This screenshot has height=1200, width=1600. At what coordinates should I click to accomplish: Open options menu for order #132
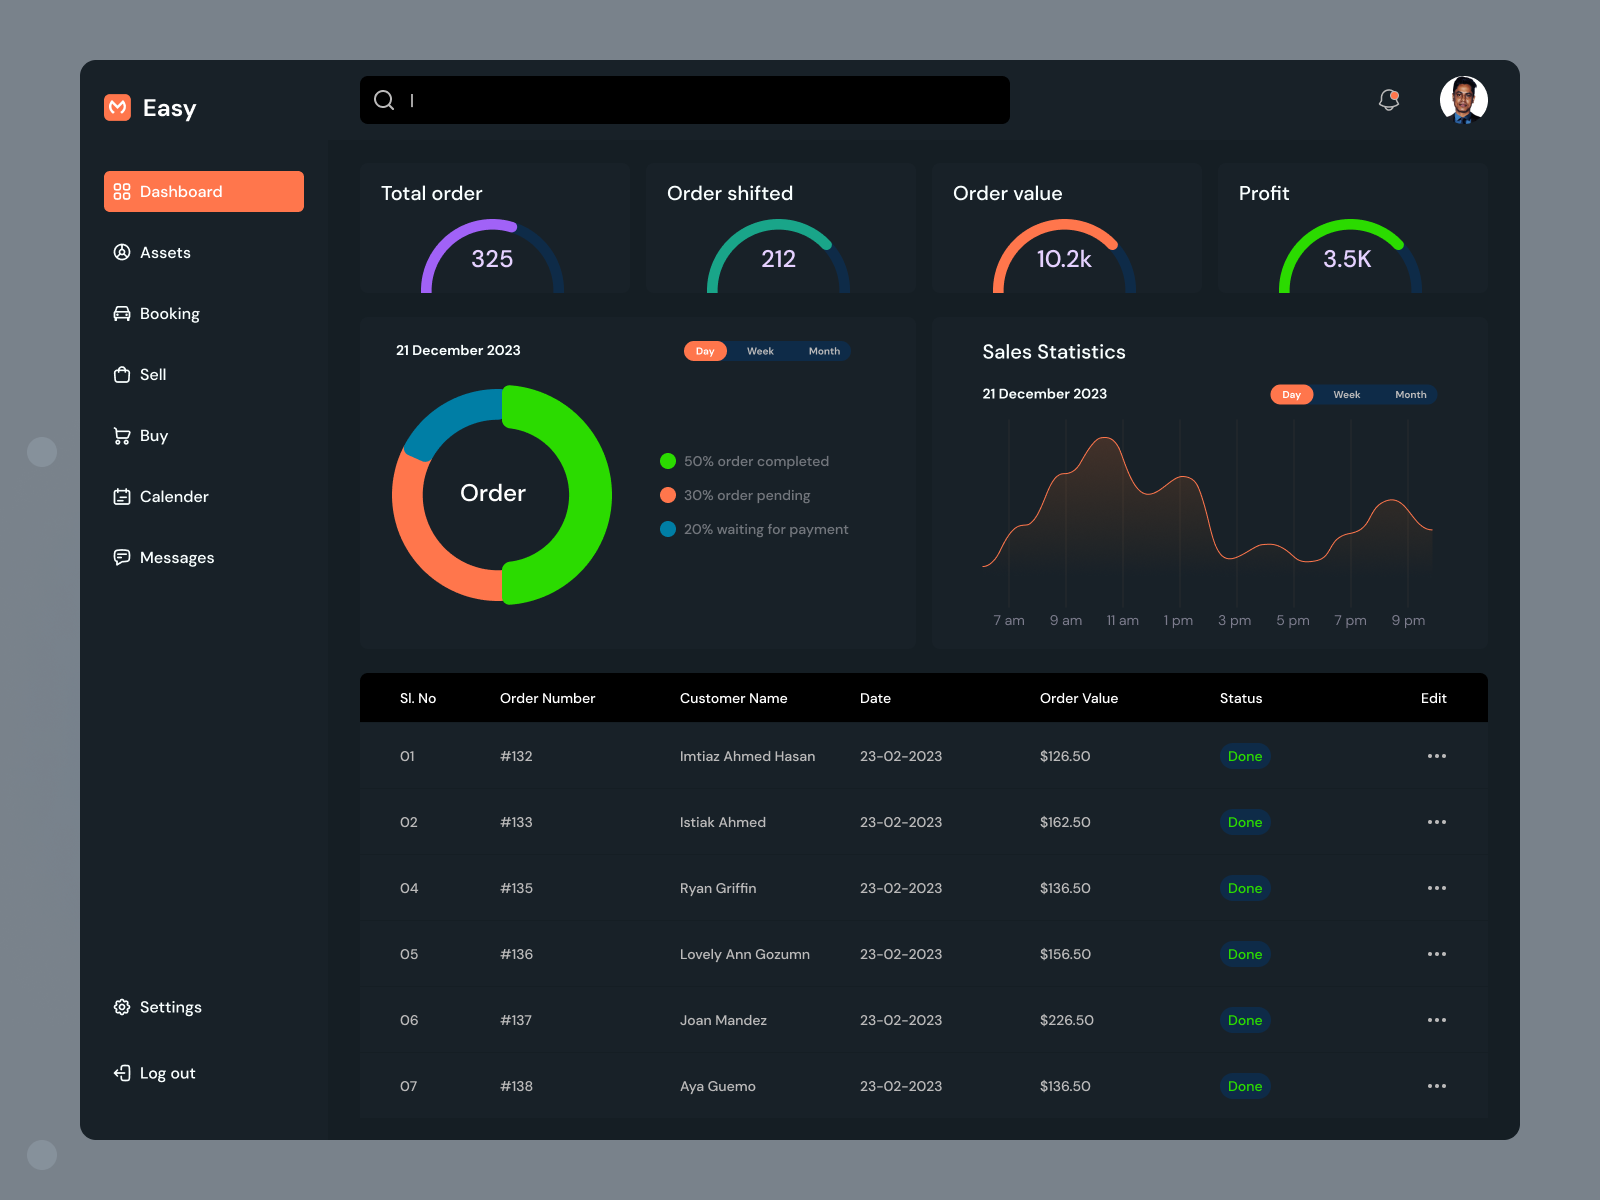pos(1437,756)
